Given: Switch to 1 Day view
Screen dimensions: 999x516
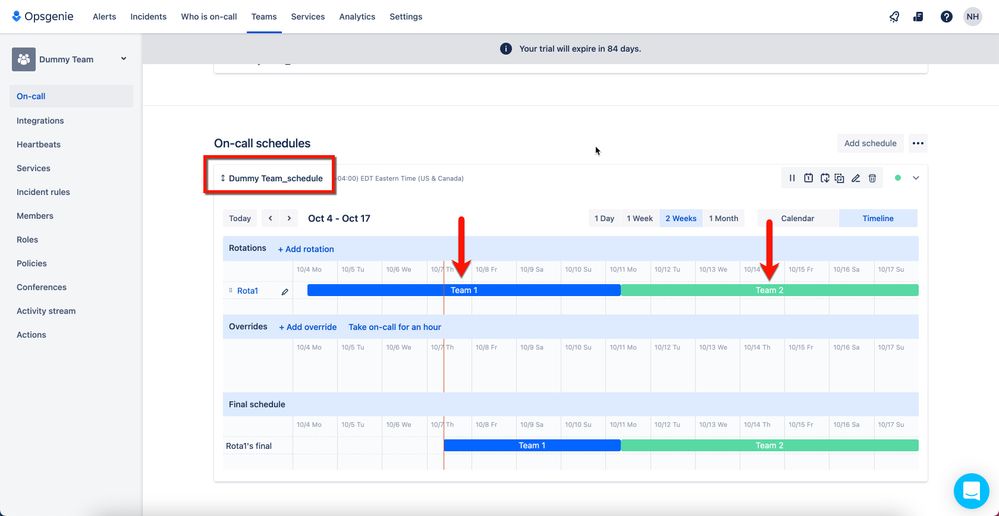Looking at the screenshot, I should point(604,219).
